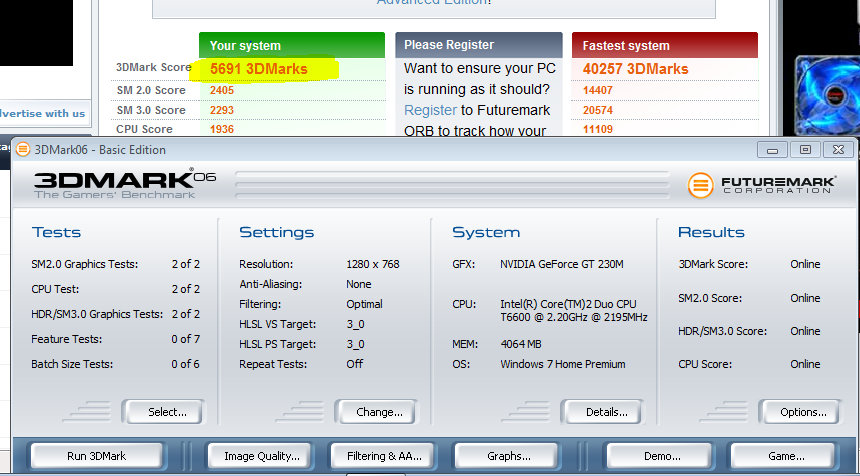Click the Filtering value Optimal
The image size is (860, 476).
364,304
